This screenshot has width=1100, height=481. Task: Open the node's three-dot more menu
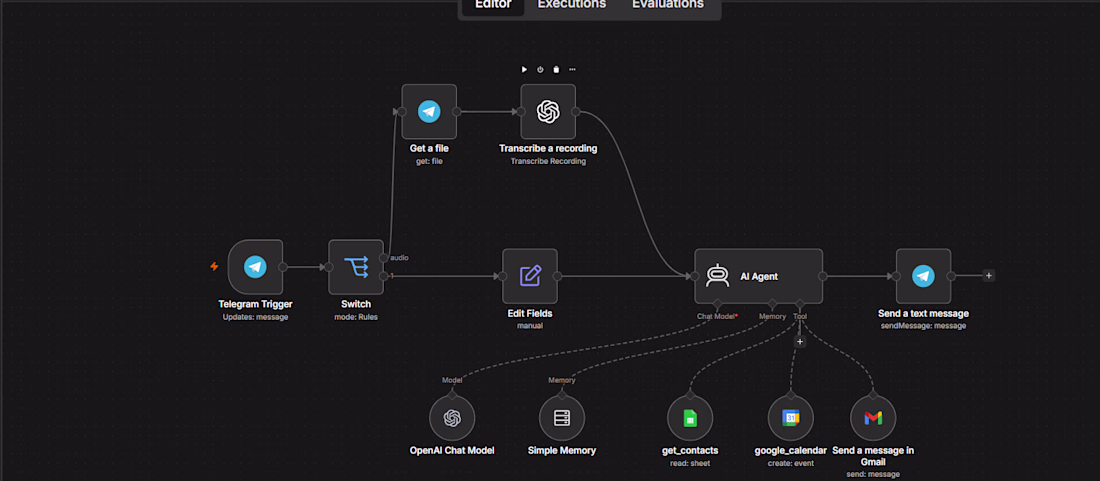click(x=572, y=69)
